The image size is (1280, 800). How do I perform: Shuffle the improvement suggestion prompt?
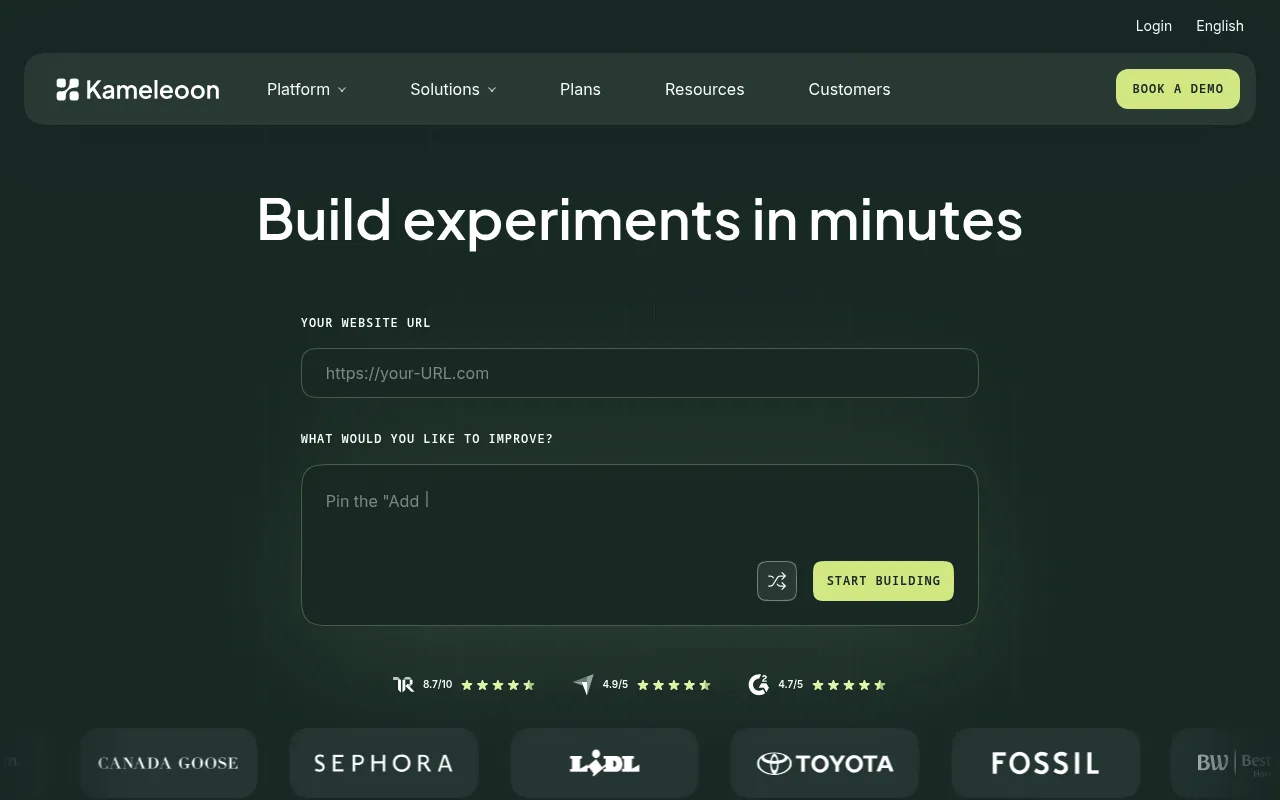click(777, 581)
